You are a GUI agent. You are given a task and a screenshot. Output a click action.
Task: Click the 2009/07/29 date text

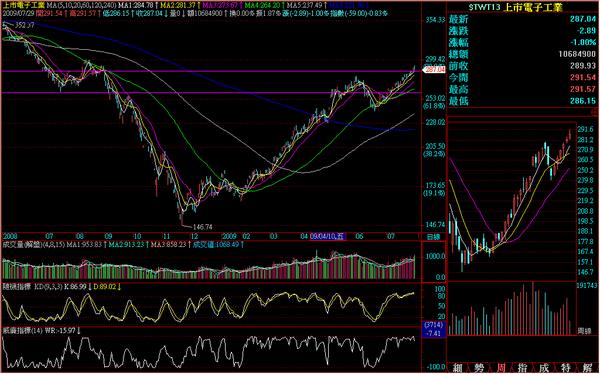[x=19, y=13]
